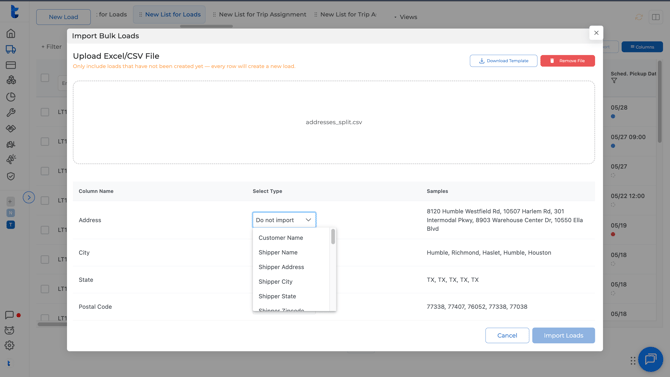670x377 pixels.
Task: Click the New Load button
Action: [63, 17]
